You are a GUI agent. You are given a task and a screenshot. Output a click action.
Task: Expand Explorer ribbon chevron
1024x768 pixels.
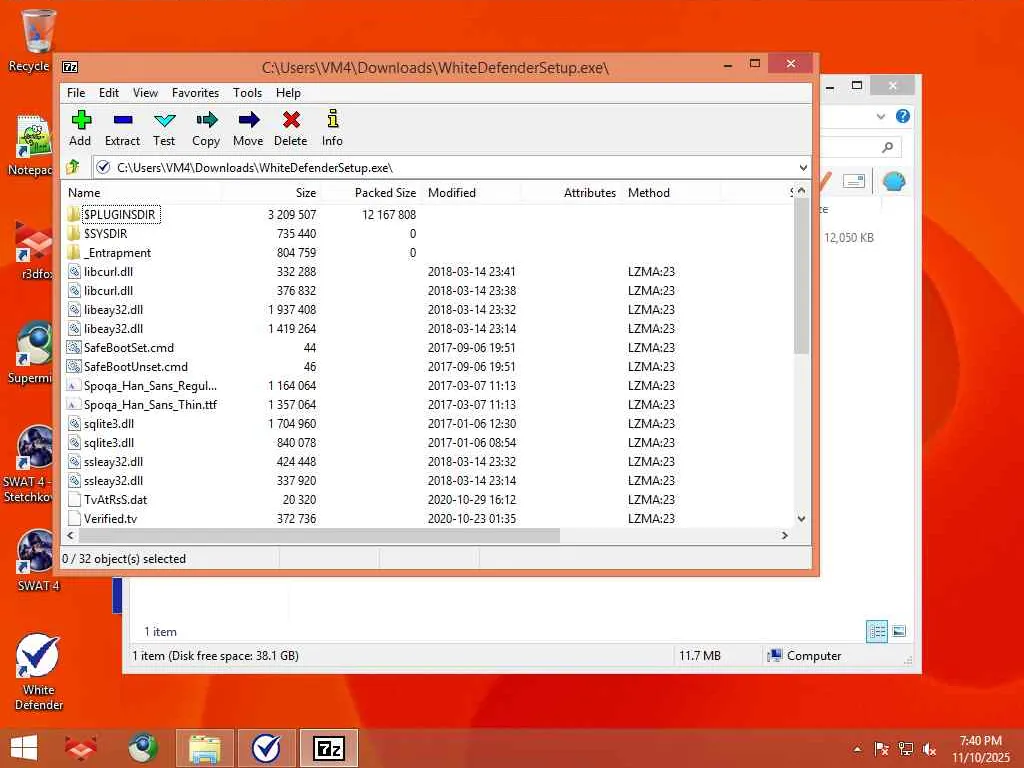(880, 117)
